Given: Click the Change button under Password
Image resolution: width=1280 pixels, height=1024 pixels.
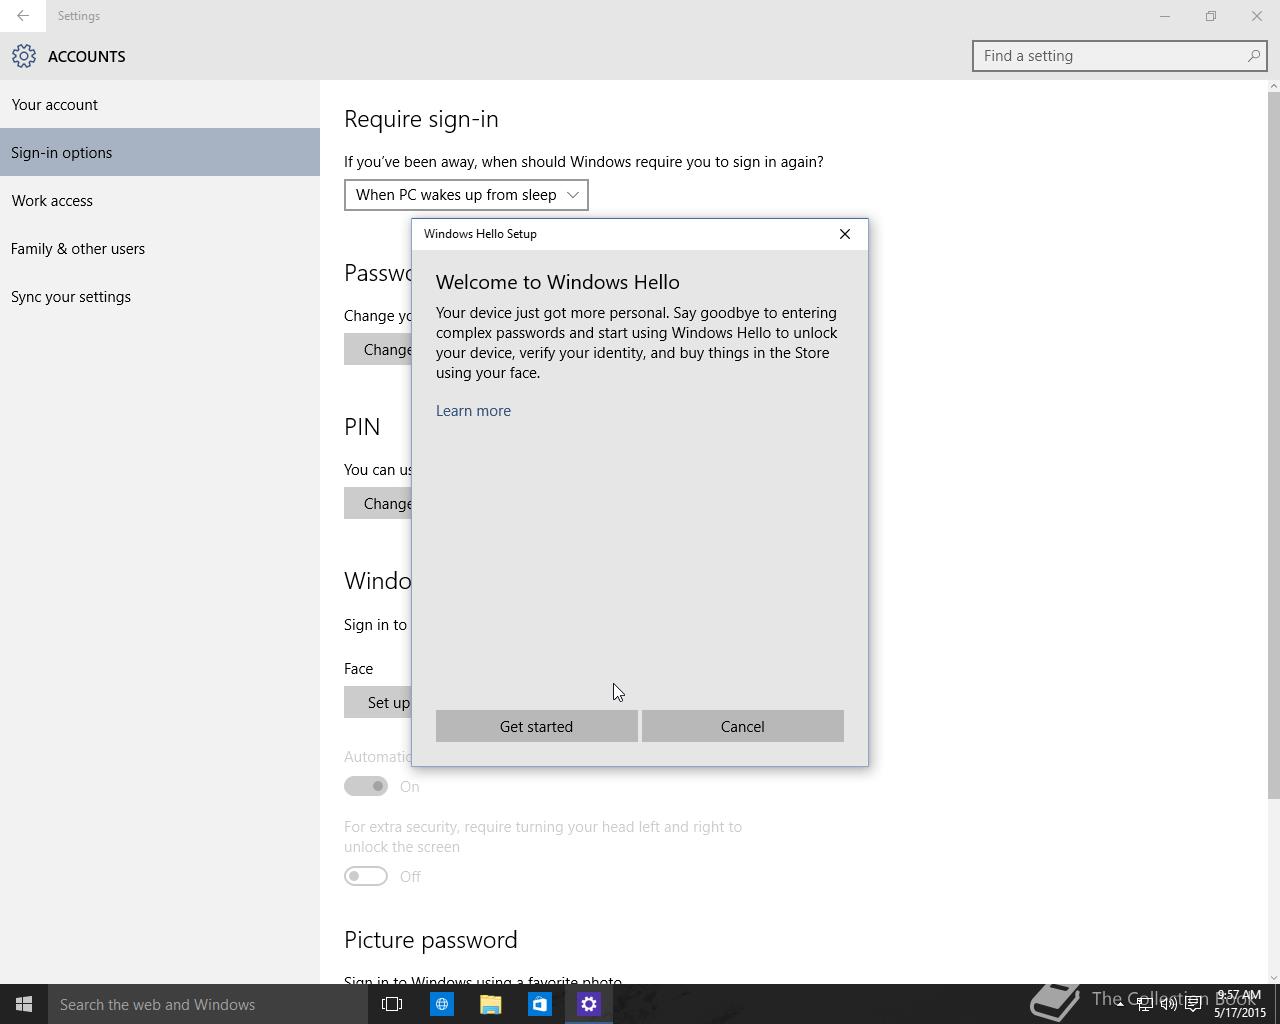Looking at the screenshot, I should click(x=378, y=349).
